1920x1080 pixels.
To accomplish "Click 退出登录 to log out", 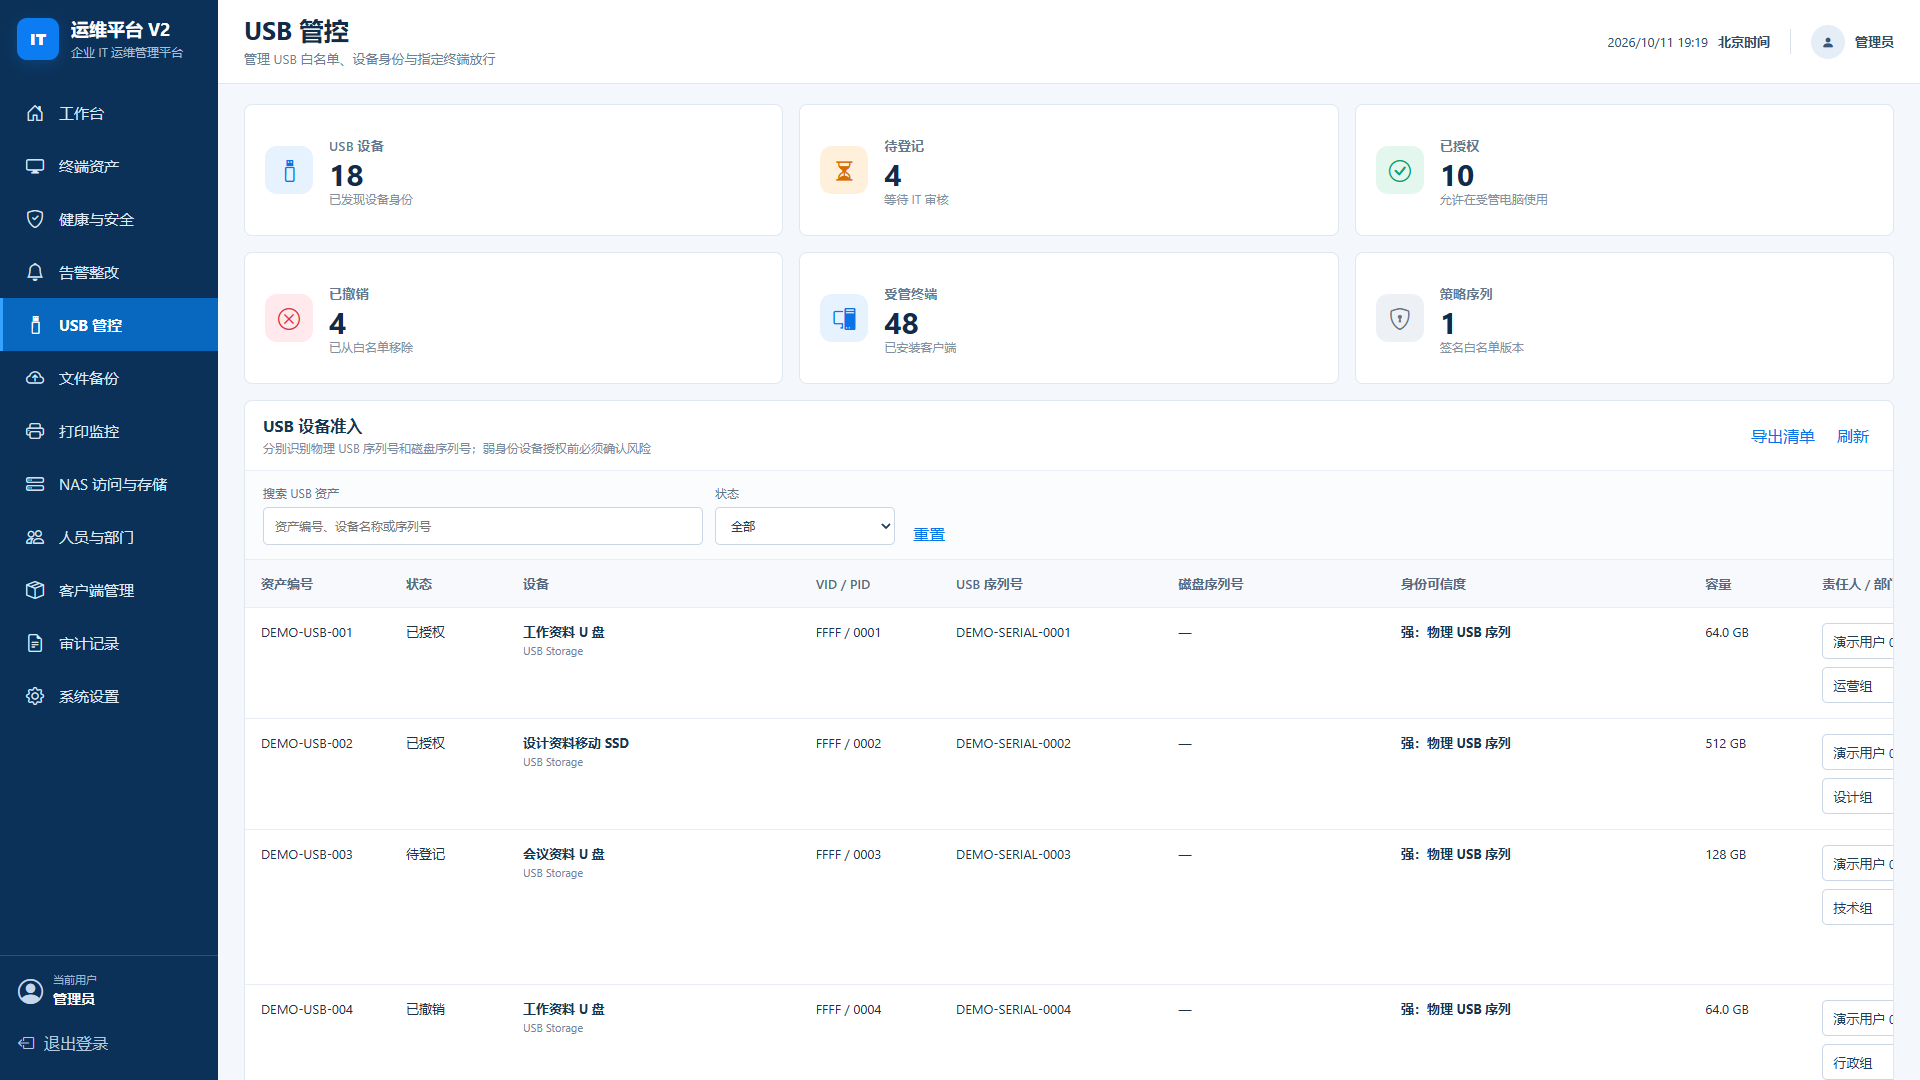I will tap(64, 1043).
